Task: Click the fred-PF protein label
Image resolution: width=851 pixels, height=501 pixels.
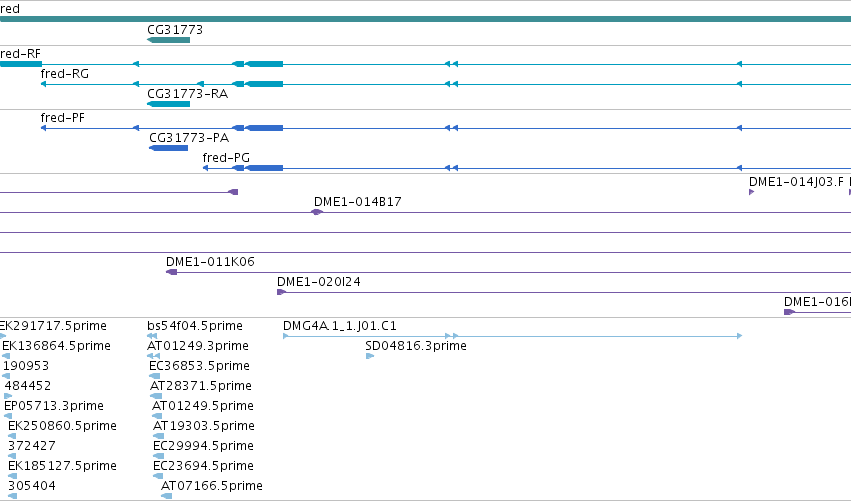Action: pos(62,118)
